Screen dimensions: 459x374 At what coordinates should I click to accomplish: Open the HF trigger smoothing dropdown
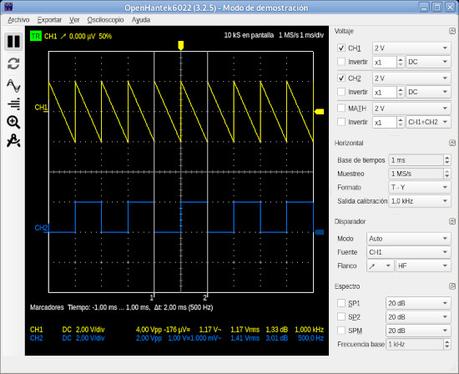pyautogui.click(x=423, y=266)
